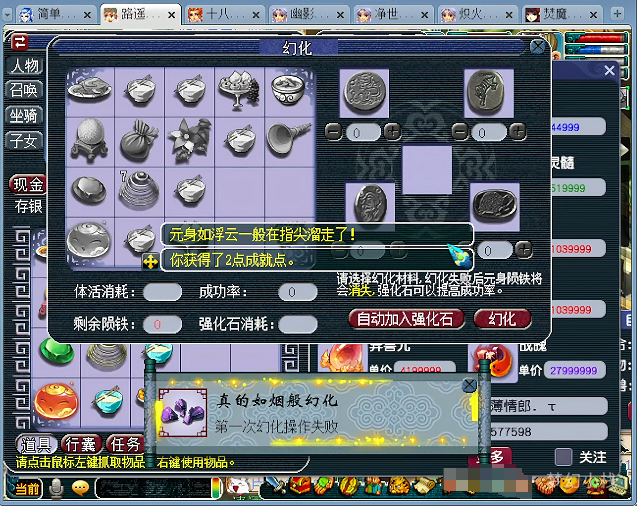This screenshot has width=637, height=506.
Task: Click the 27999999 price field
Action: click(x=574, y=370)
